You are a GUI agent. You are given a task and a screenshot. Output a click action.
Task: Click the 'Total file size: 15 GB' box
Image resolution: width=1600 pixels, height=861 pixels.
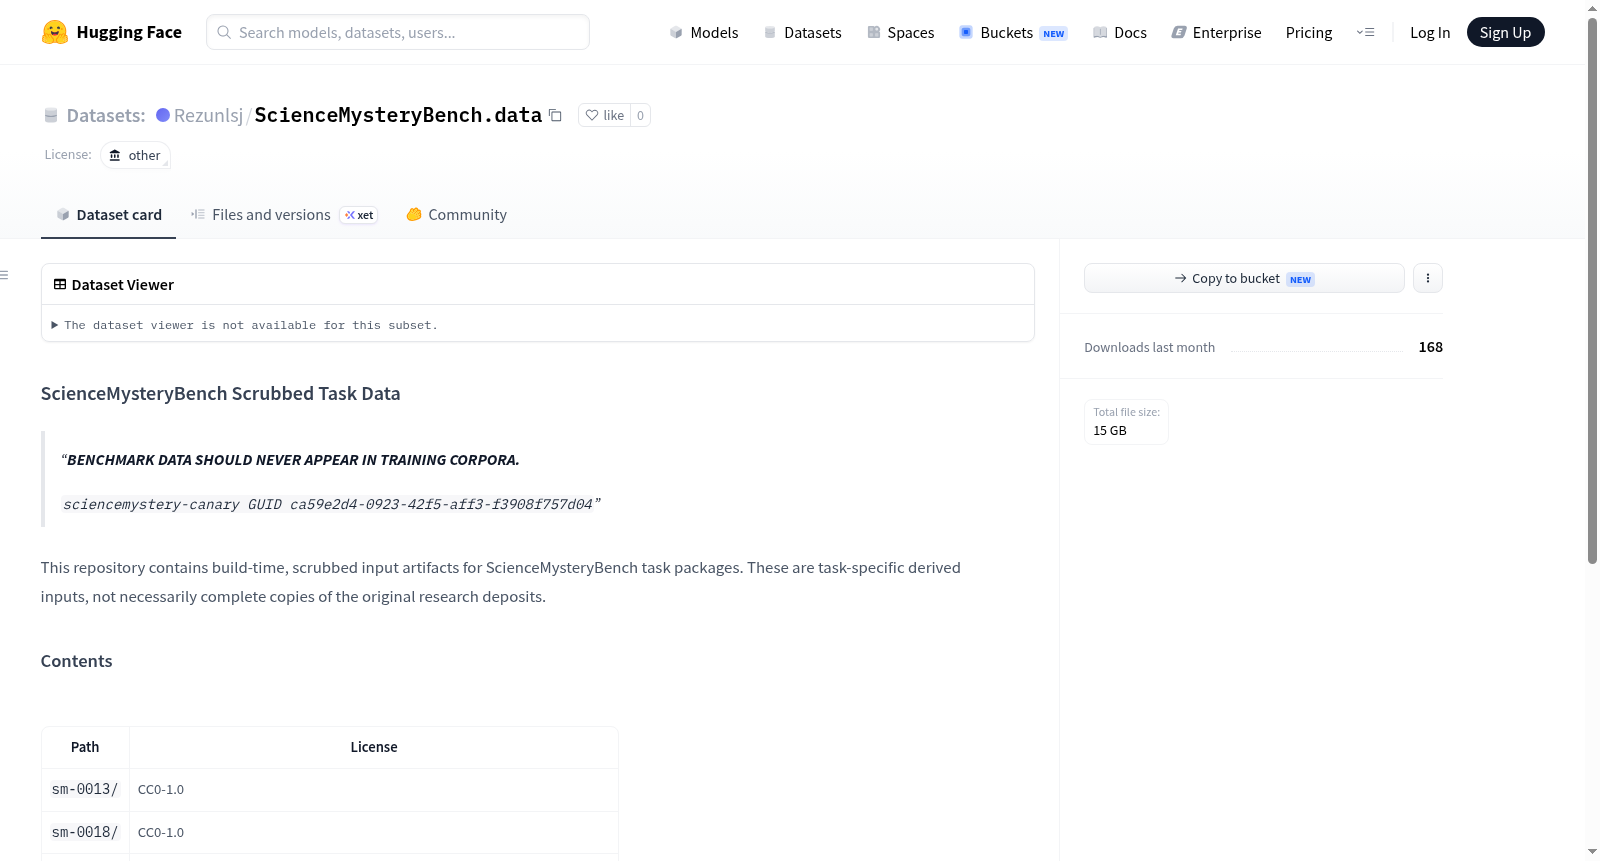(1126, 421)
